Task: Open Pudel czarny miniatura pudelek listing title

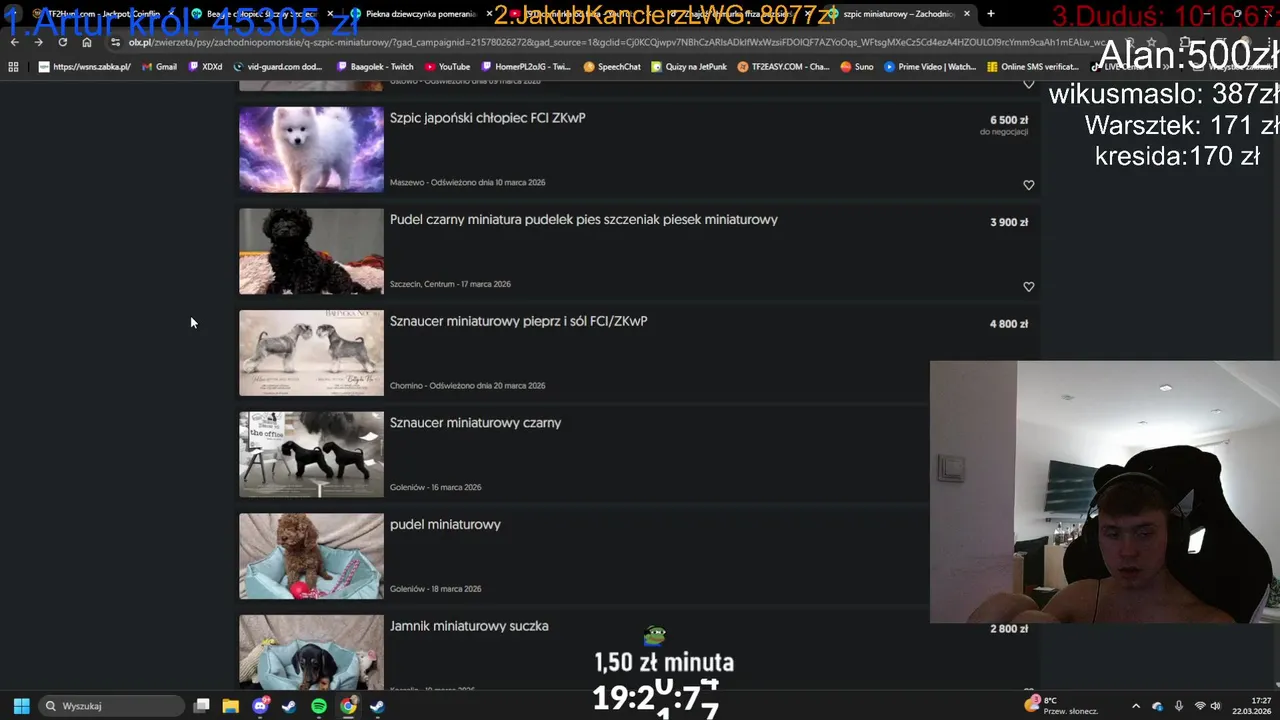Action: tap(583, 220)
